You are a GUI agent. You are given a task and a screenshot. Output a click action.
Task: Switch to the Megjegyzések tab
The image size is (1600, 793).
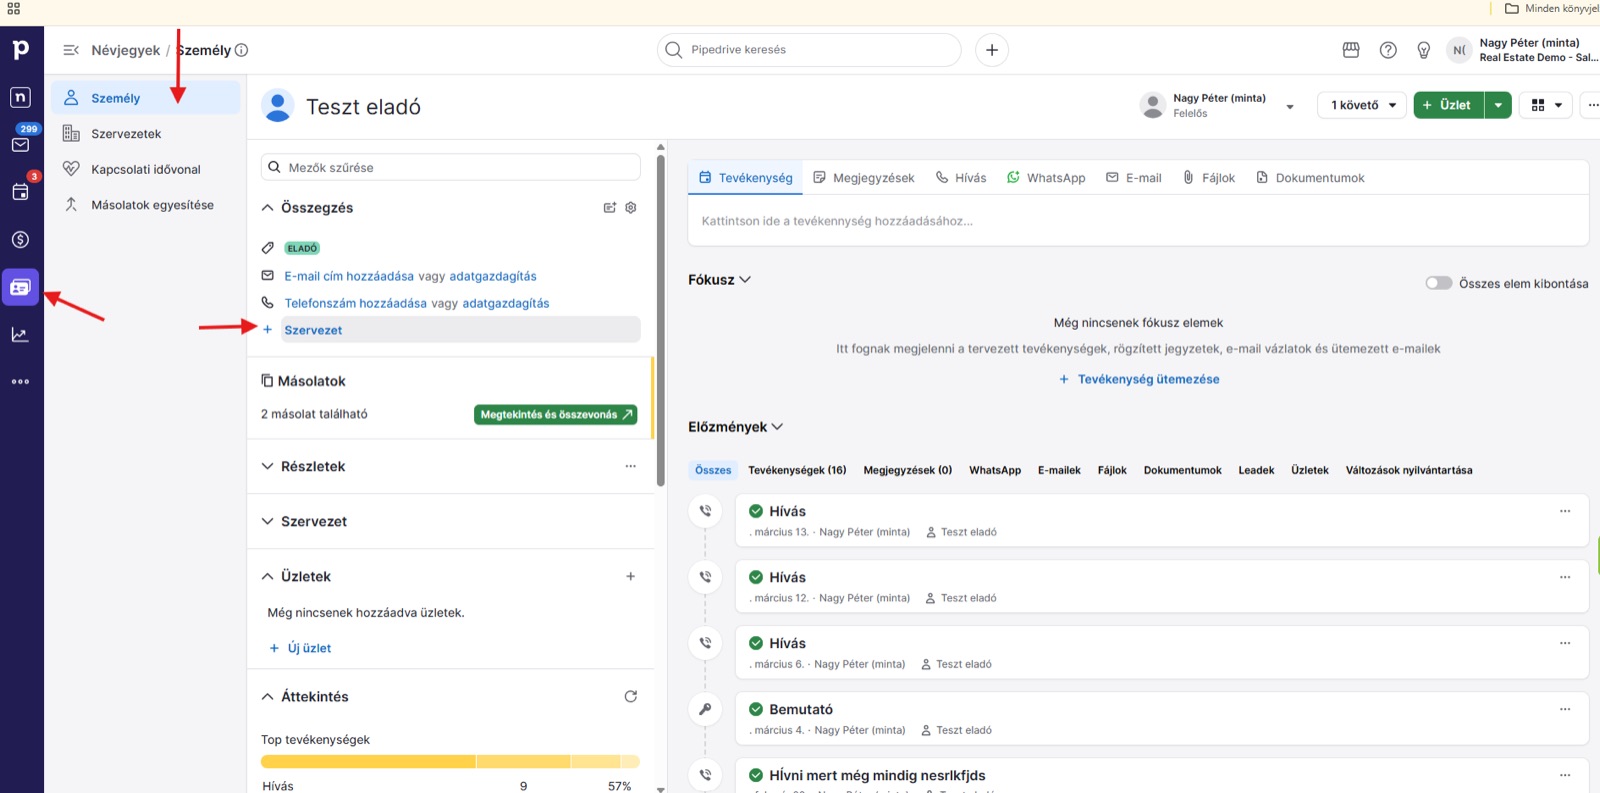[x=864, y=178]
